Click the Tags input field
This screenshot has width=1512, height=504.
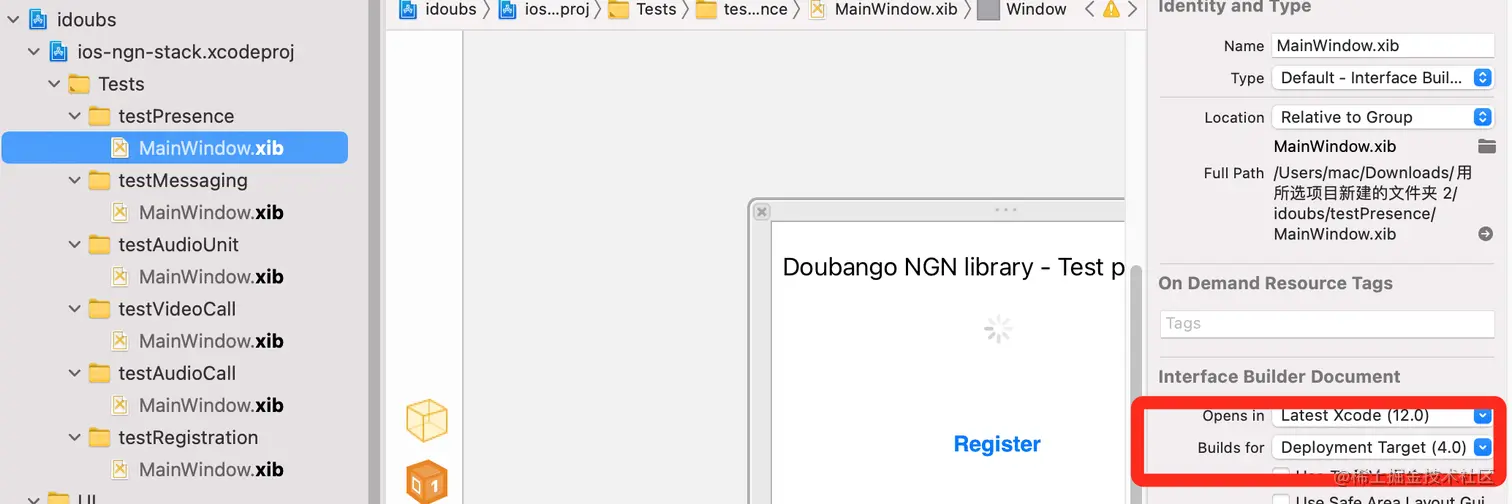[1326, 323]
